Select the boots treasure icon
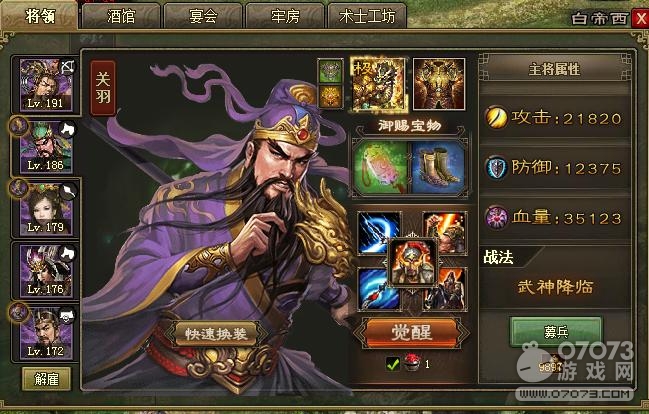 [x=438, y=167]
